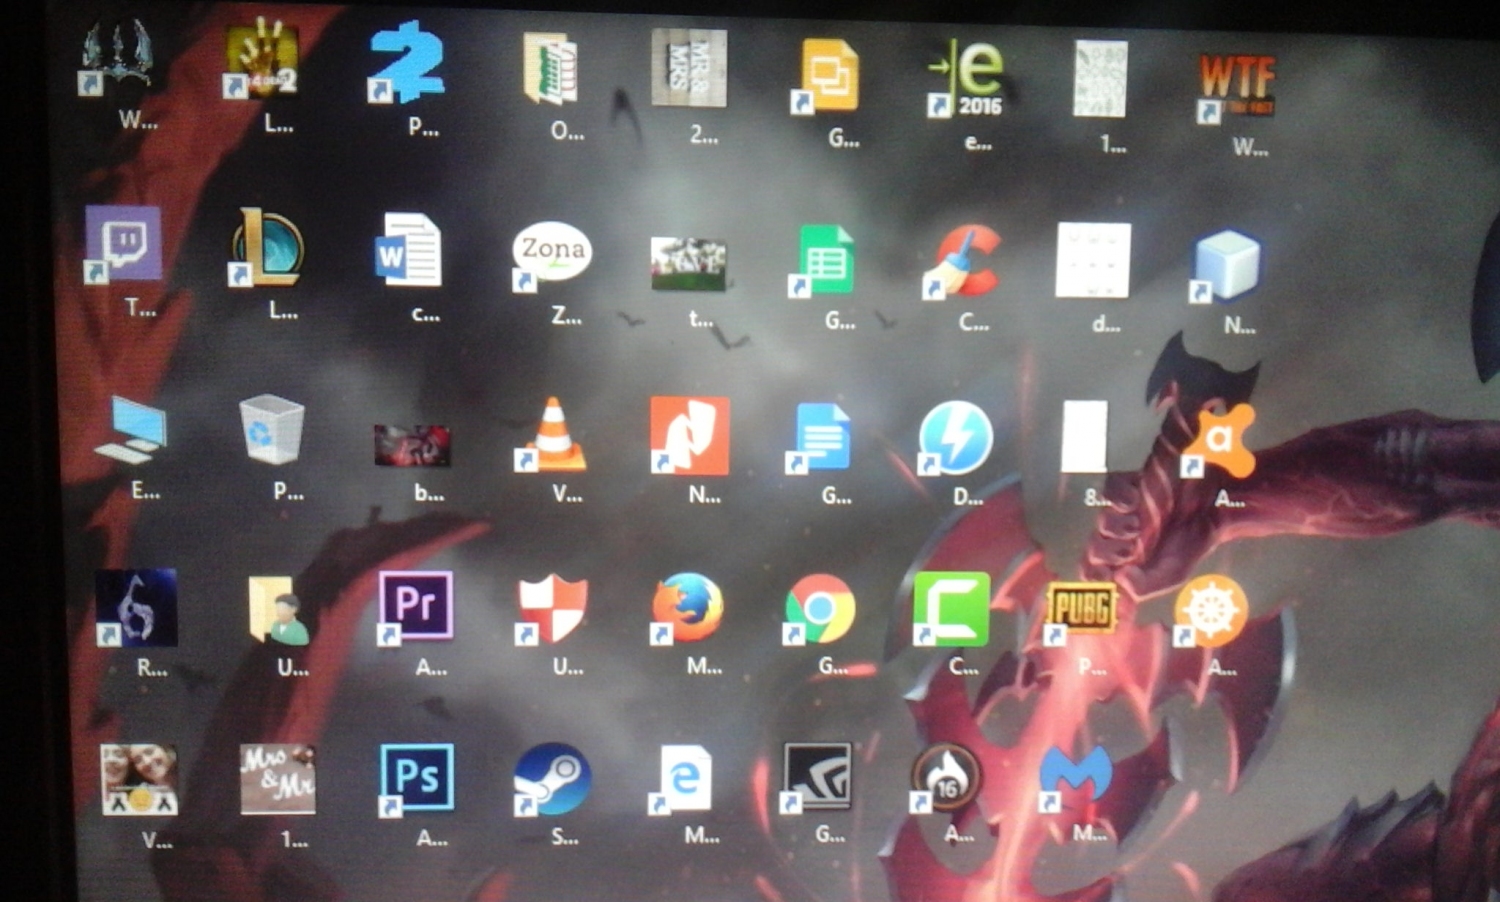Launch League of Legends shortcut
The width and height of the screenshot is (1500, 902).
tap(267, 247)
